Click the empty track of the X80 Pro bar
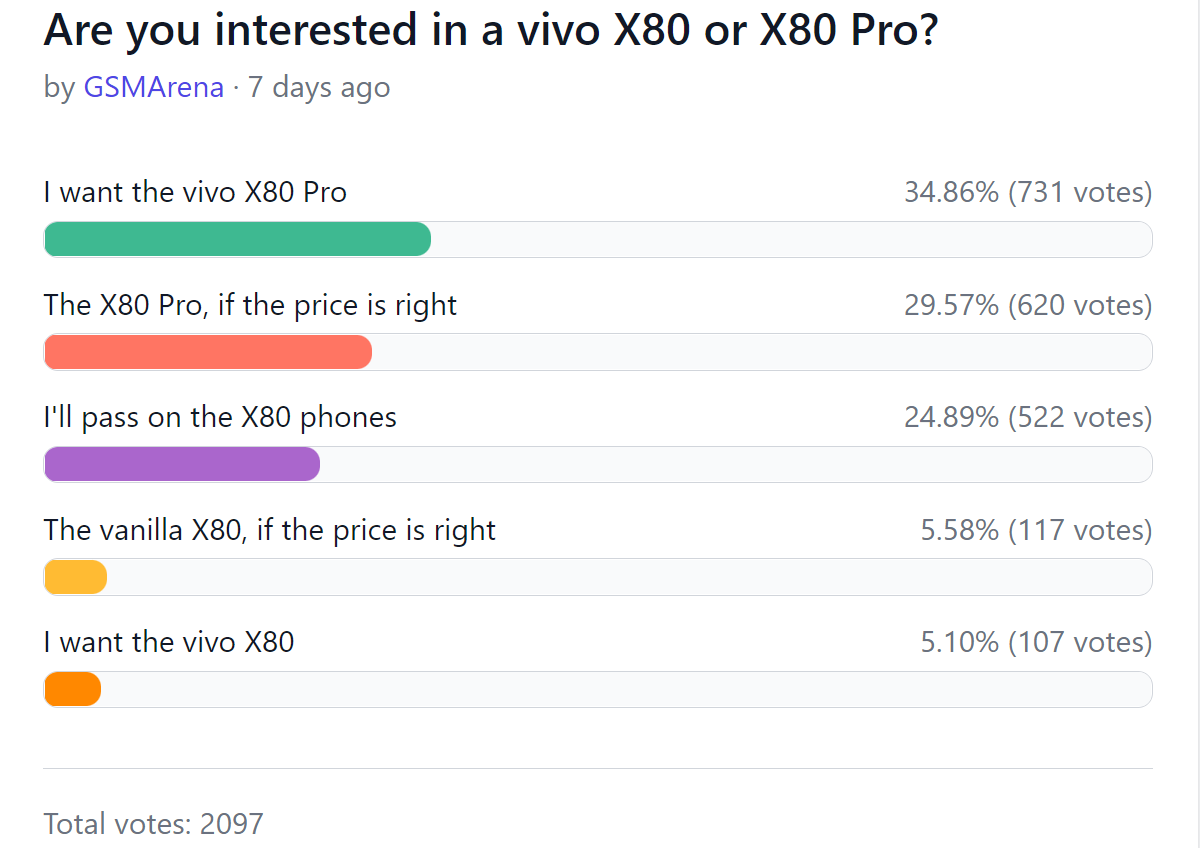The height and width of the screenshot is (848, 1200). (x=792, y=239)
